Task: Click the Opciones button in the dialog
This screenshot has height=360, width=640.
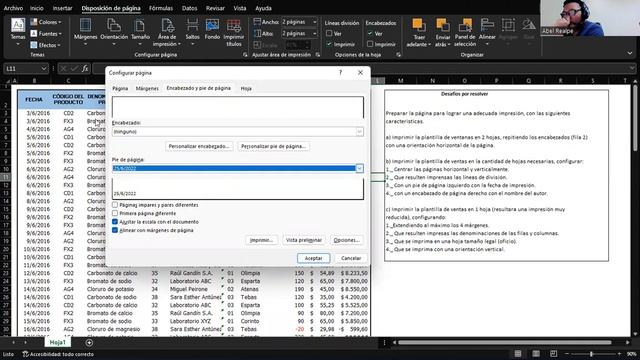Action: pos(346,240)
